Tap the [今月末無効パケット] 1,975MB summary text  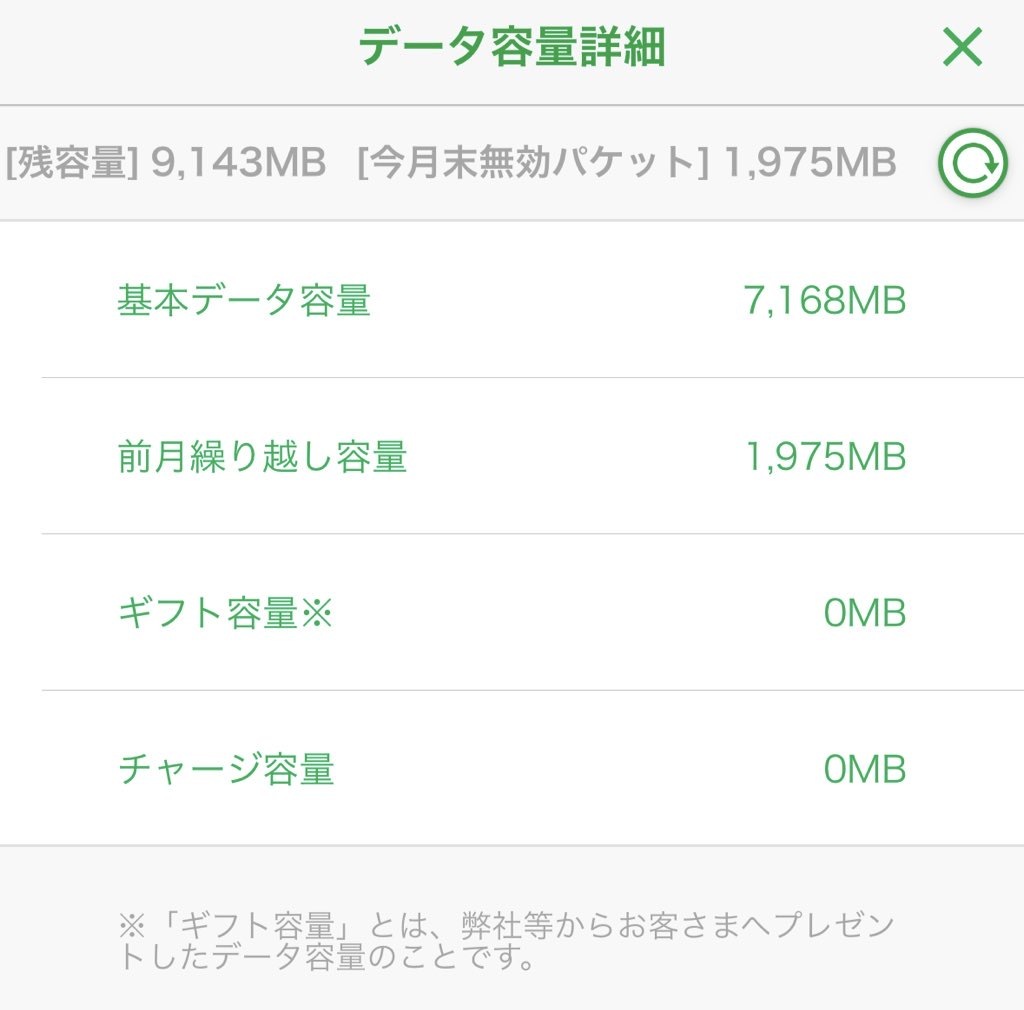click(626, 164)
